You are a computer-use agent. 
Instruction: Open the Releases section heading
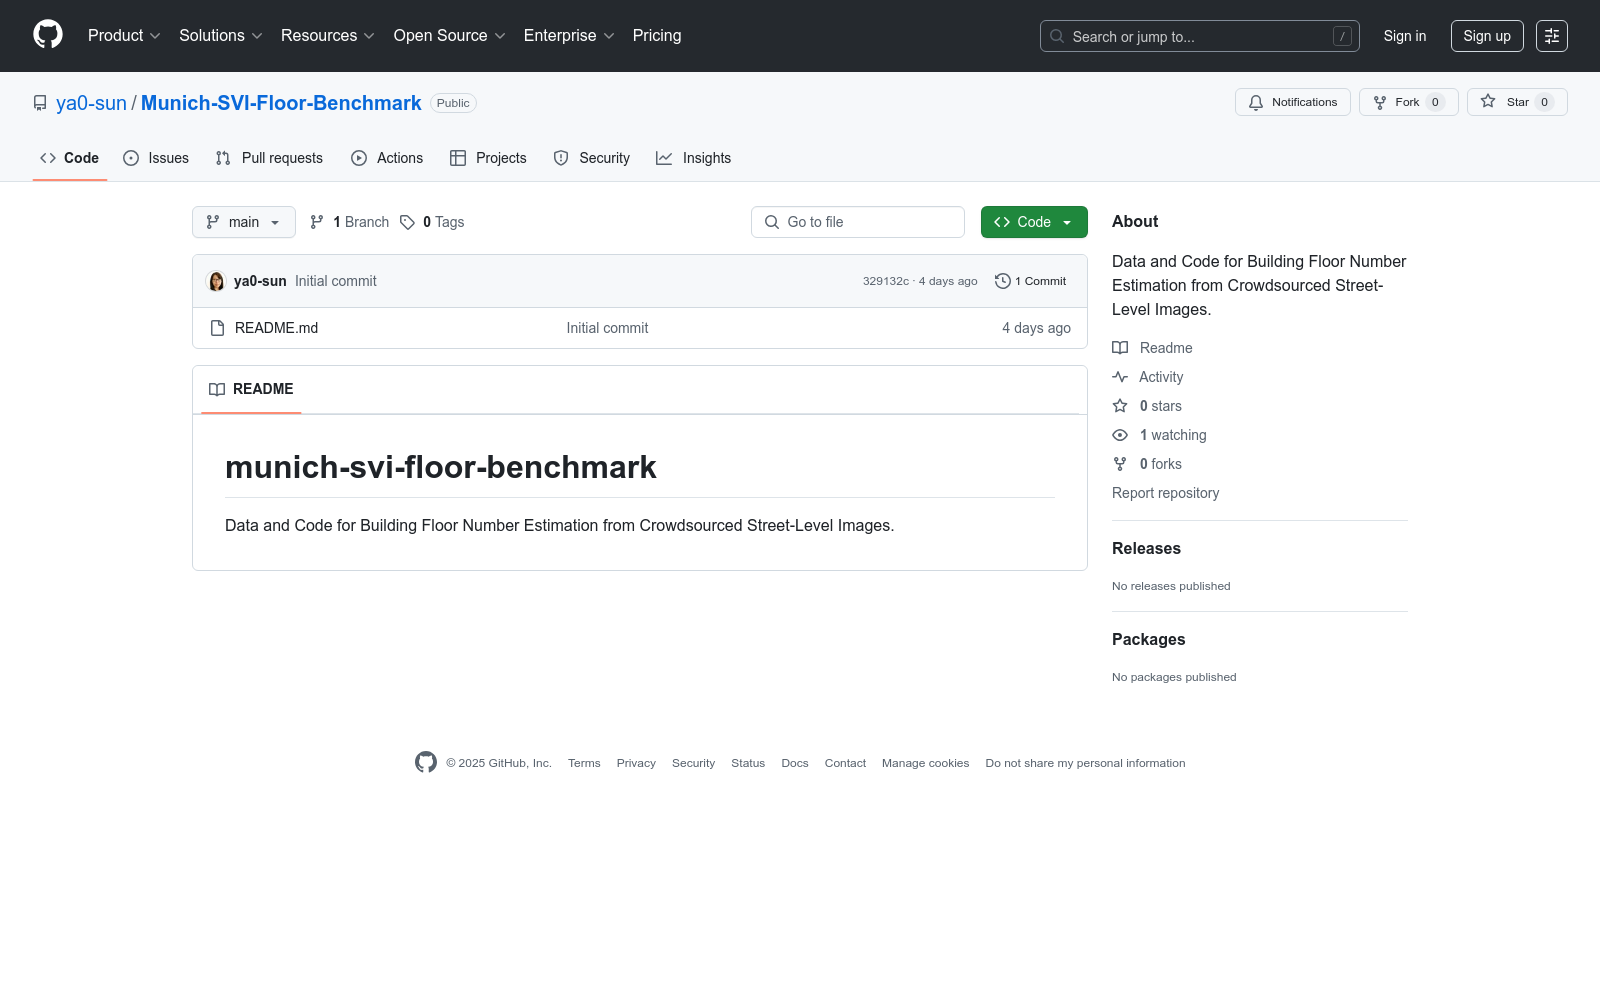click(1146, 548)
